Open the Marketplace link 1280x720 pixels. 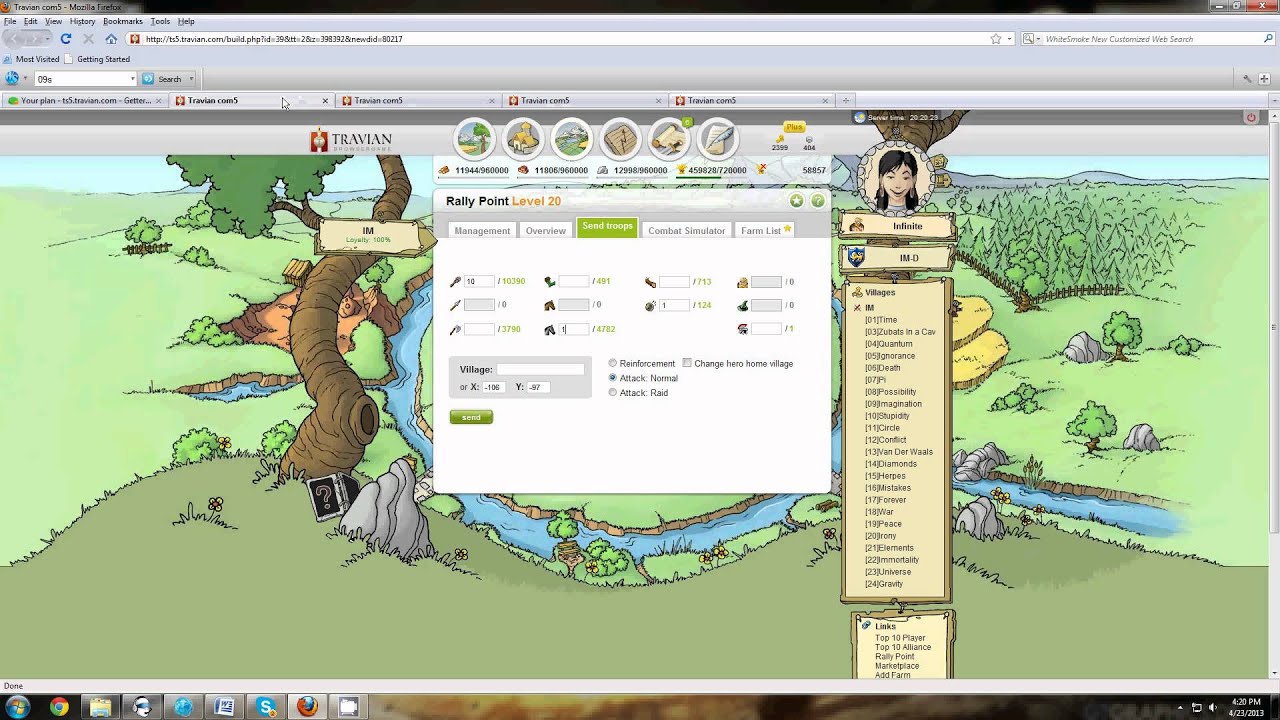click(x=897, y=666)
